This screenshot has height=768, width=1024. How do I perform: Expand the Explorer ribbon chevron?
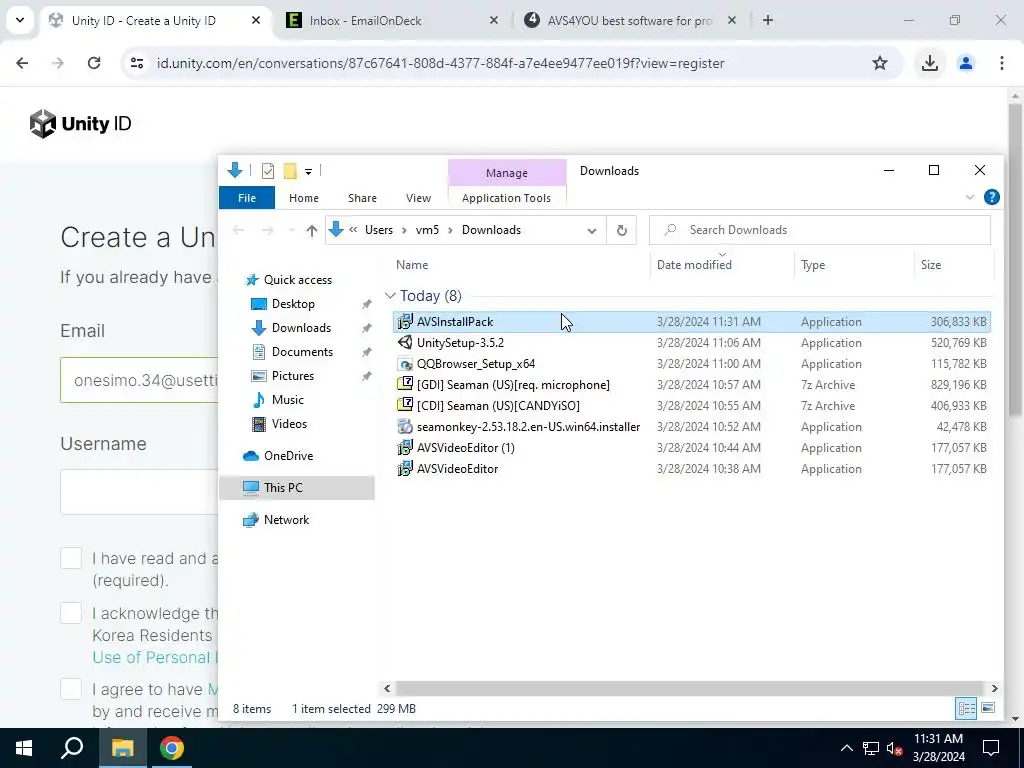point(970,197)
